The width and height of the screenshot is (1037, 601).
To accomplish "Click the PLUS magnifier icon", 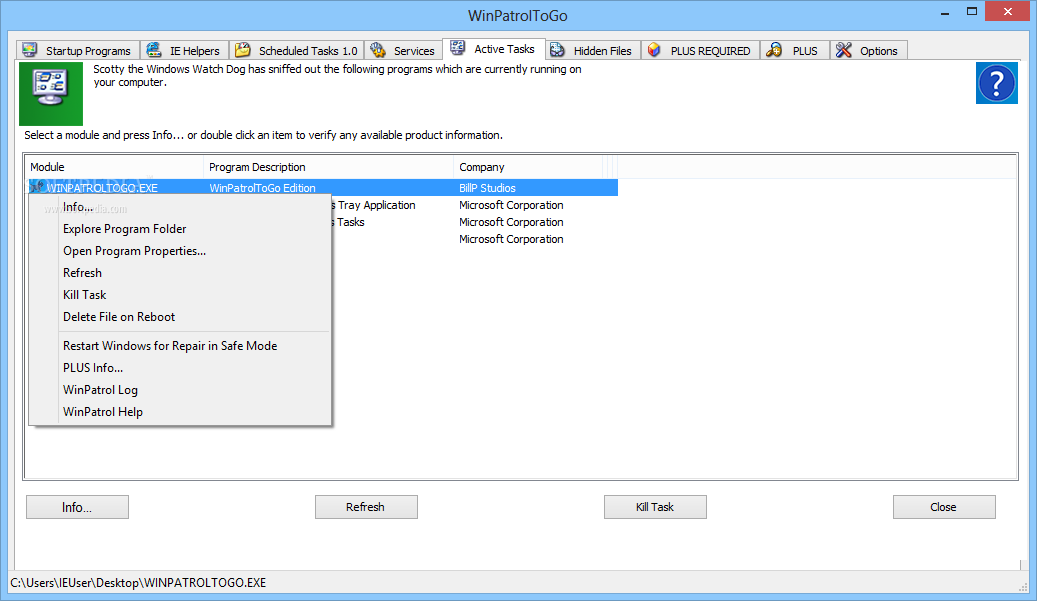I will (x=774, y=50).
